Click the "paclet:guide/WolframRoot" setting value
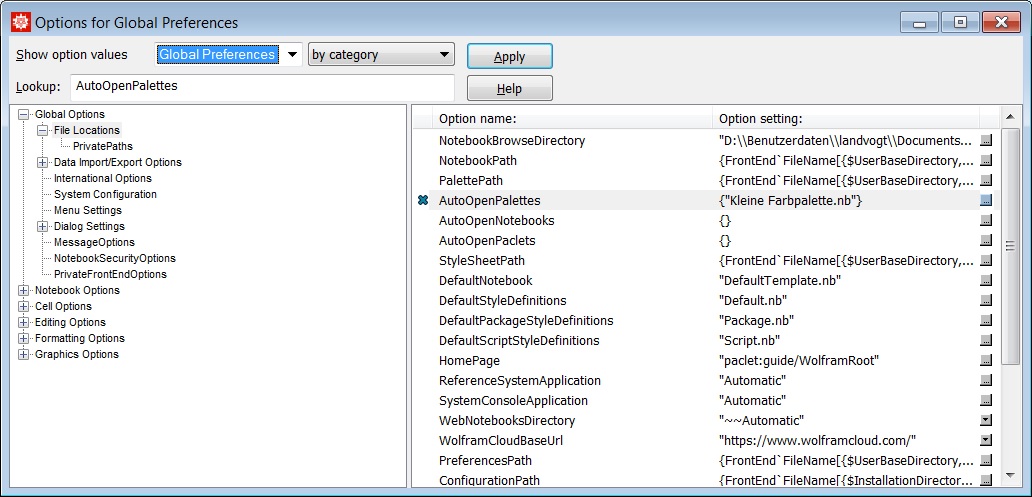 coord(799,360)
